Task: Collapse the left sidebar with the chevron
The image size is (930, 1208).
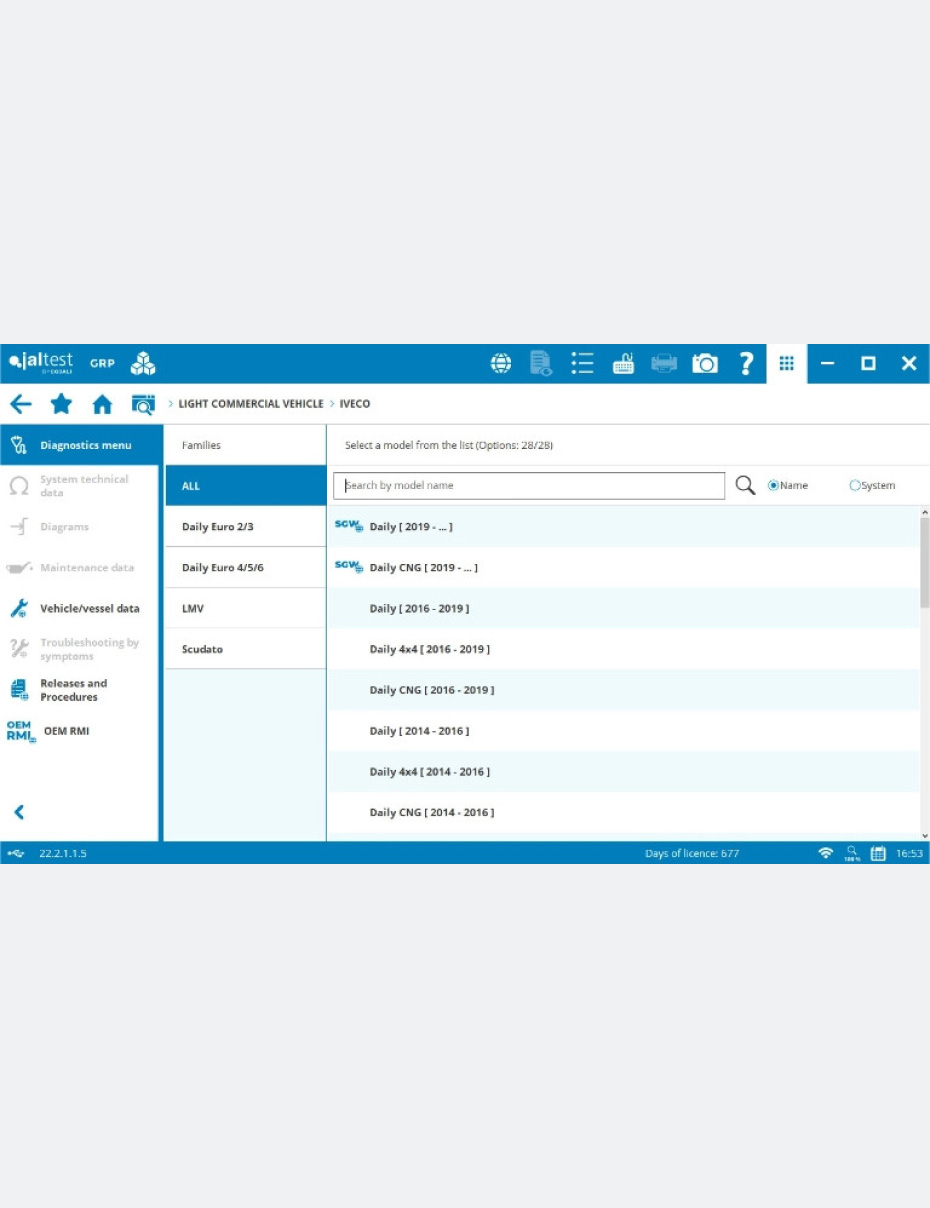Action: click(18, 812)
